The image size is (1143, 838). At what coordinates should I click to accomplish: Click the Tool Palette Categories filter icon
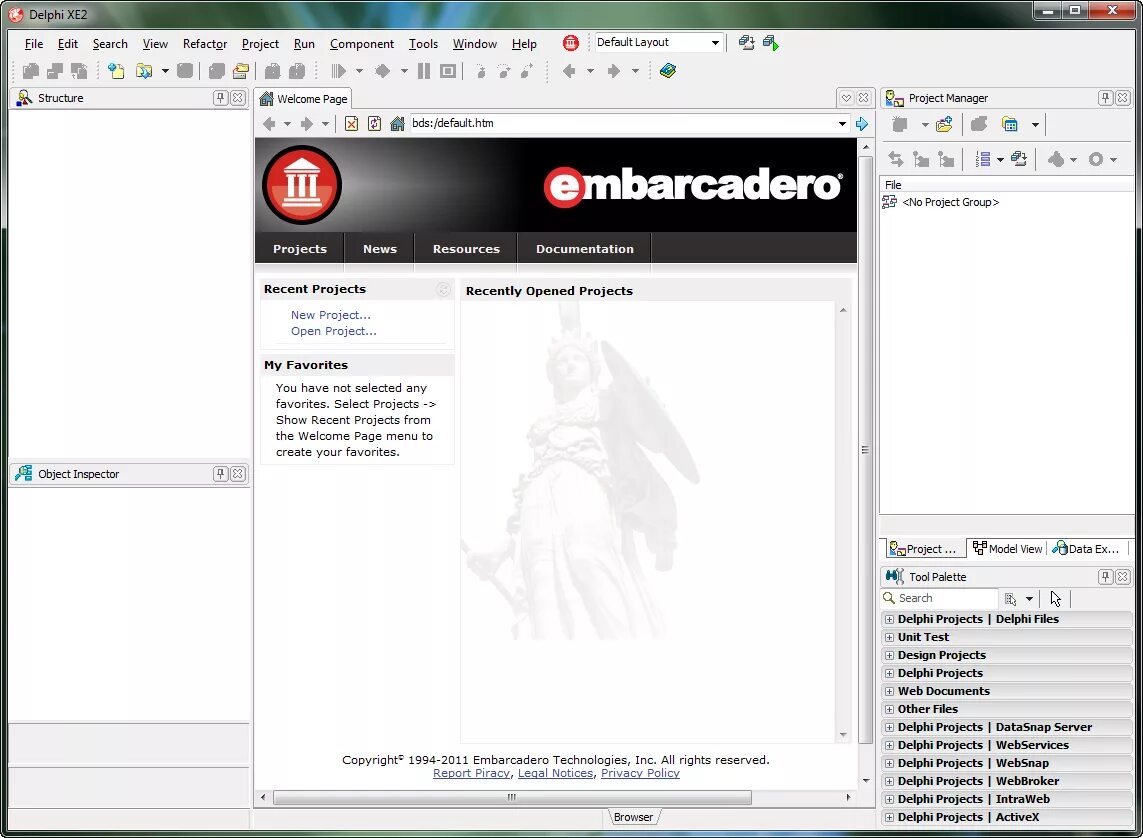(x=1010, y=599)
